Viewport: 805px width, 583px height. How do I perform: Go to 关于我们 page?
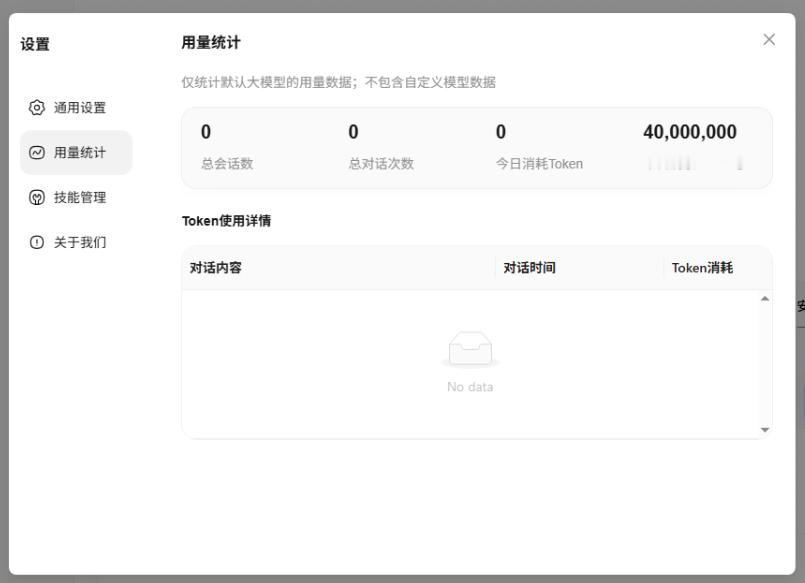(76, 242)
